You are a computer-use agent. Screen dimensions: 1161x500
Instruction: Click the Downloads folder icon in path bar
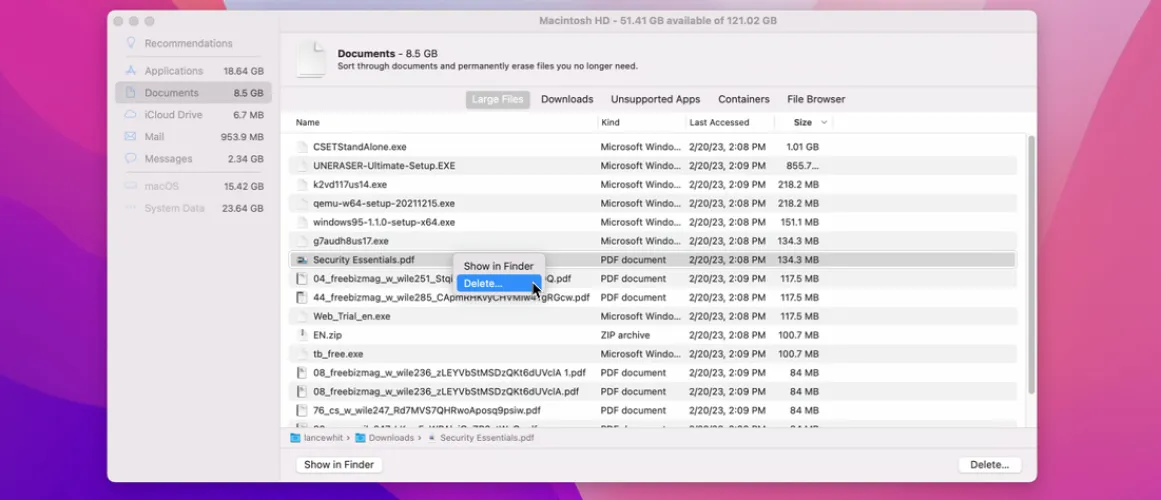coord(363,438)
